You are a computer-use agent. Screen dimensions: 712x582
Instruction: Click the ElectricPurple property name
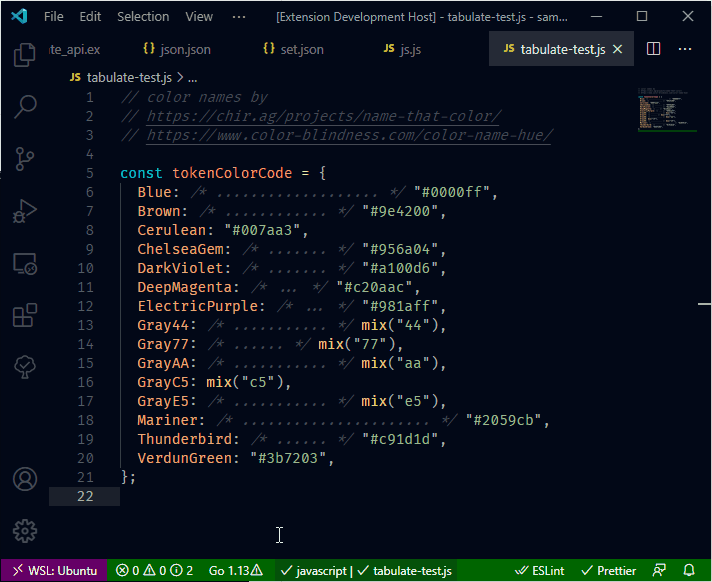[x=198, y=306]
